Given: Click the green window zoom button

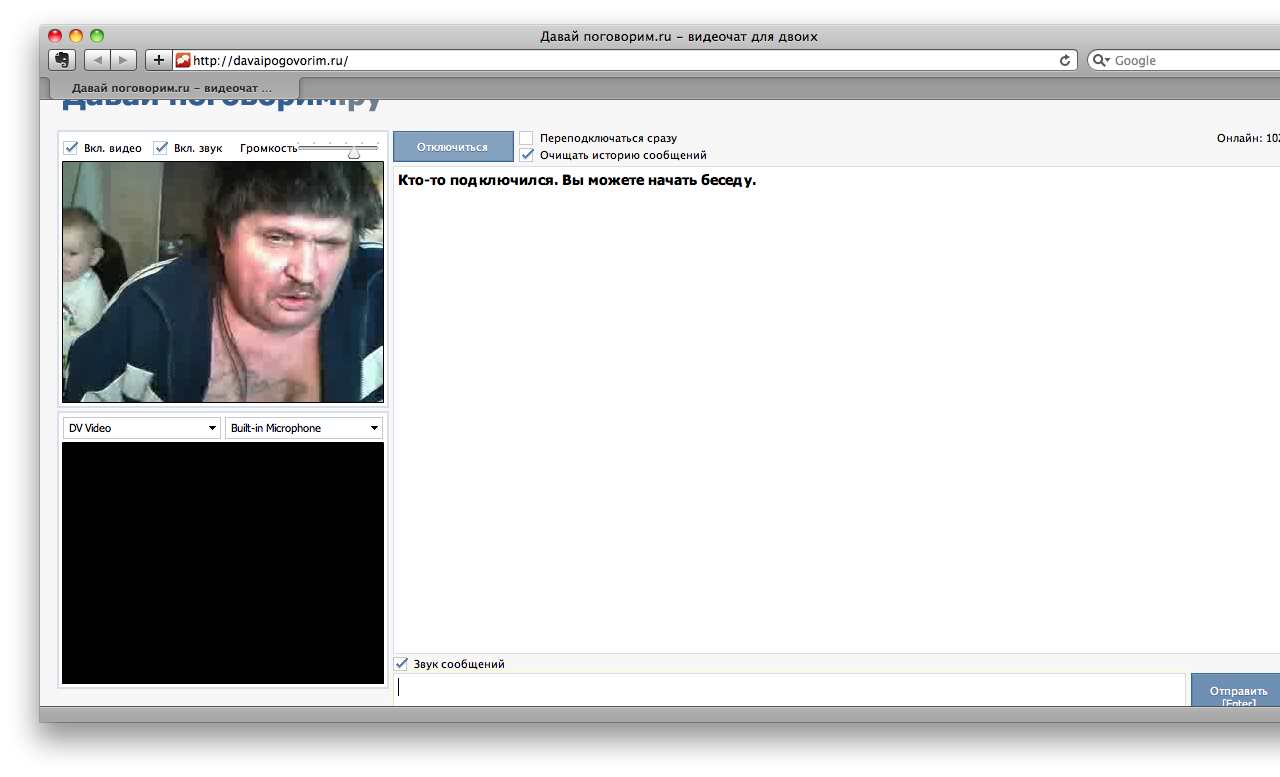Looking at the screenshot, I should pyautogui.click(x=97, y=36).
